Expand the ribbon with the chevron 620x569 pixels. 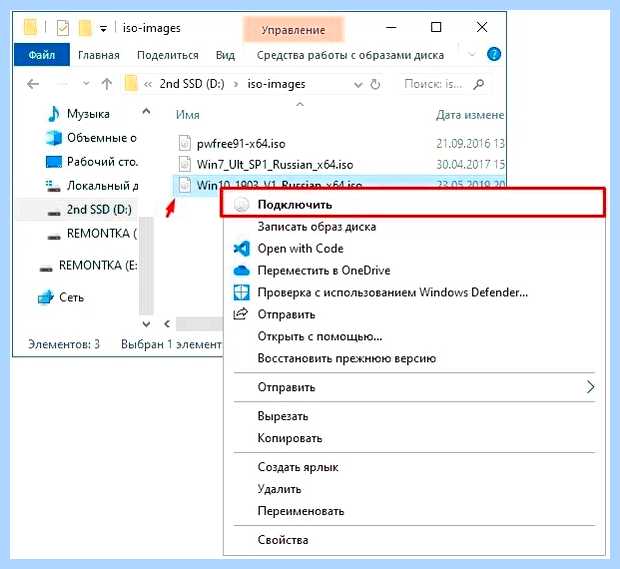pyautogui.click(x=471, y=54)
